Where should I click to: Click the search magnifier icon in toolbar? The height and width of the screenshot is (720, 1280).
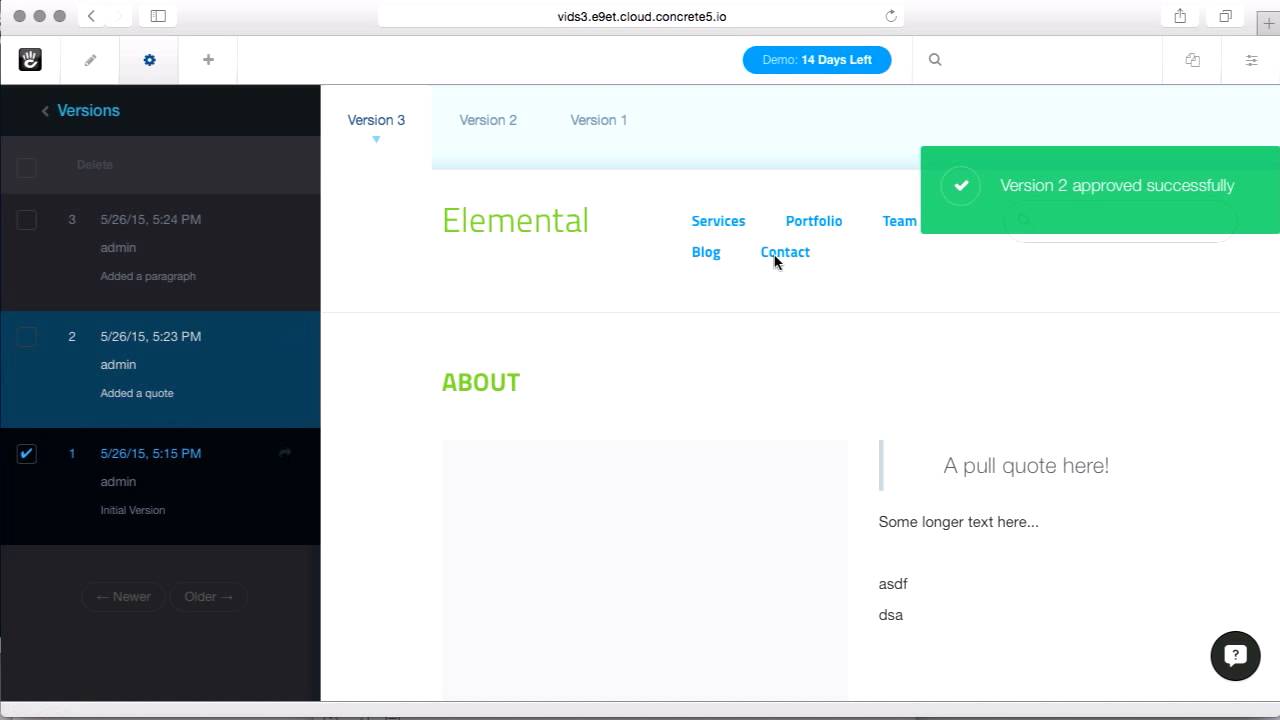coord(935,60)
